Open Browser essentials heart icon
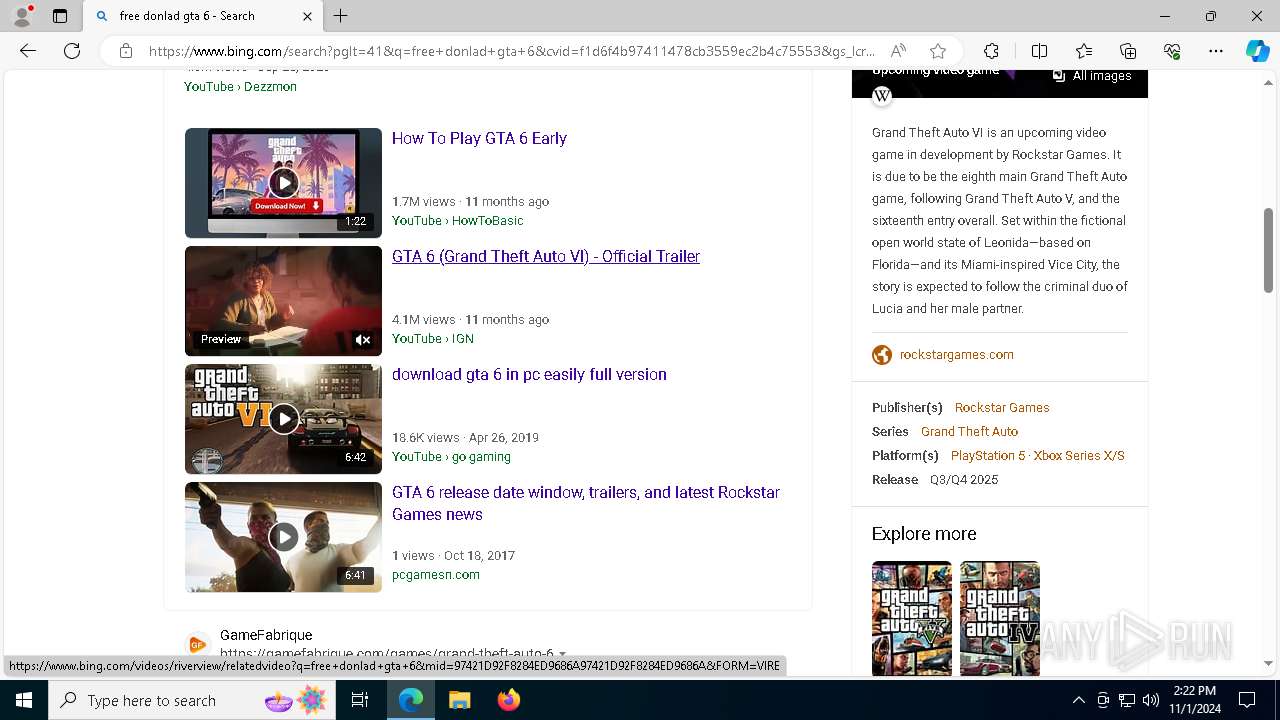The image size is (1280, 720). click(1172, 51)
